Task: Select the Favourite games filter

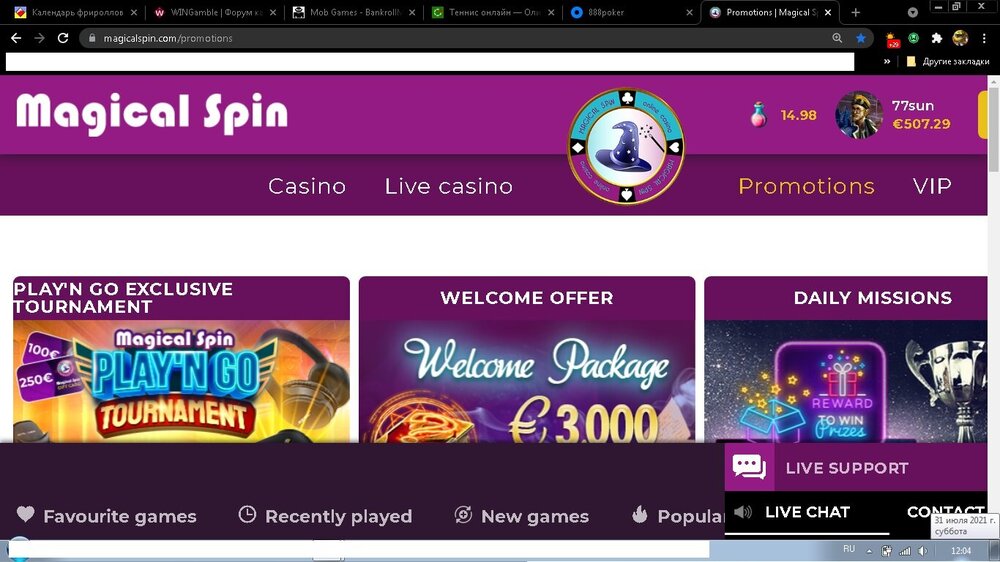Action: pos(107,515)
